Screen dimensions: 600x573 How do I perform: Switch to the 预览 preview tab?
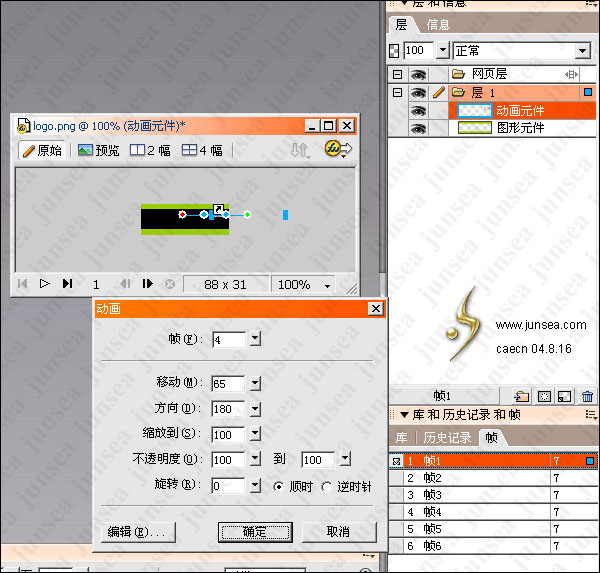pos(98,150)
